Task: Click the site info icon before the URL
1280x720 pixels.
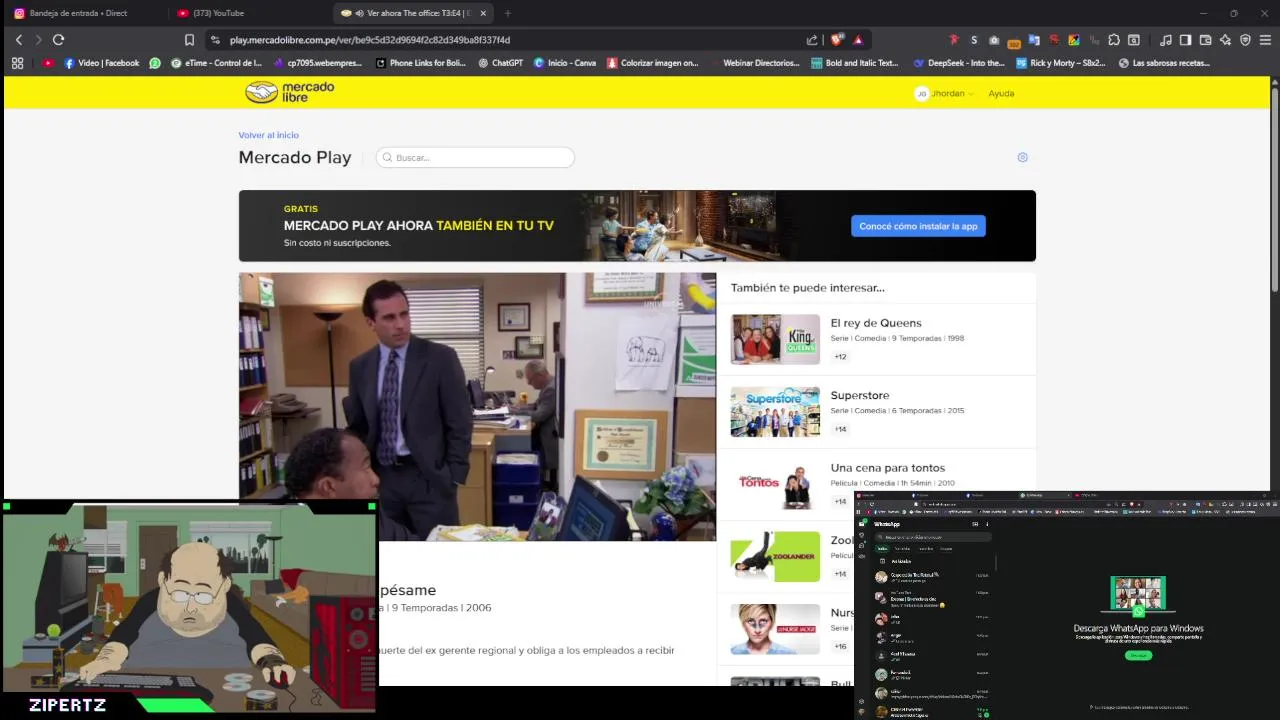Action: click(x=215, y=40)
